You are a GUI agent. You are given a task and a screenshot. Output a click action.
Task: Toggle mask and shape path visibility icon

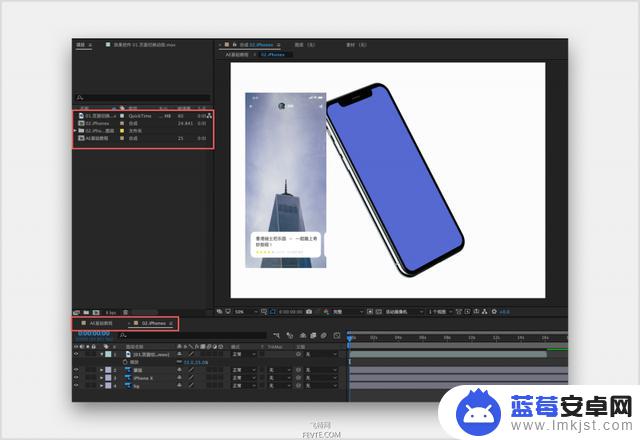click(273, 311)
